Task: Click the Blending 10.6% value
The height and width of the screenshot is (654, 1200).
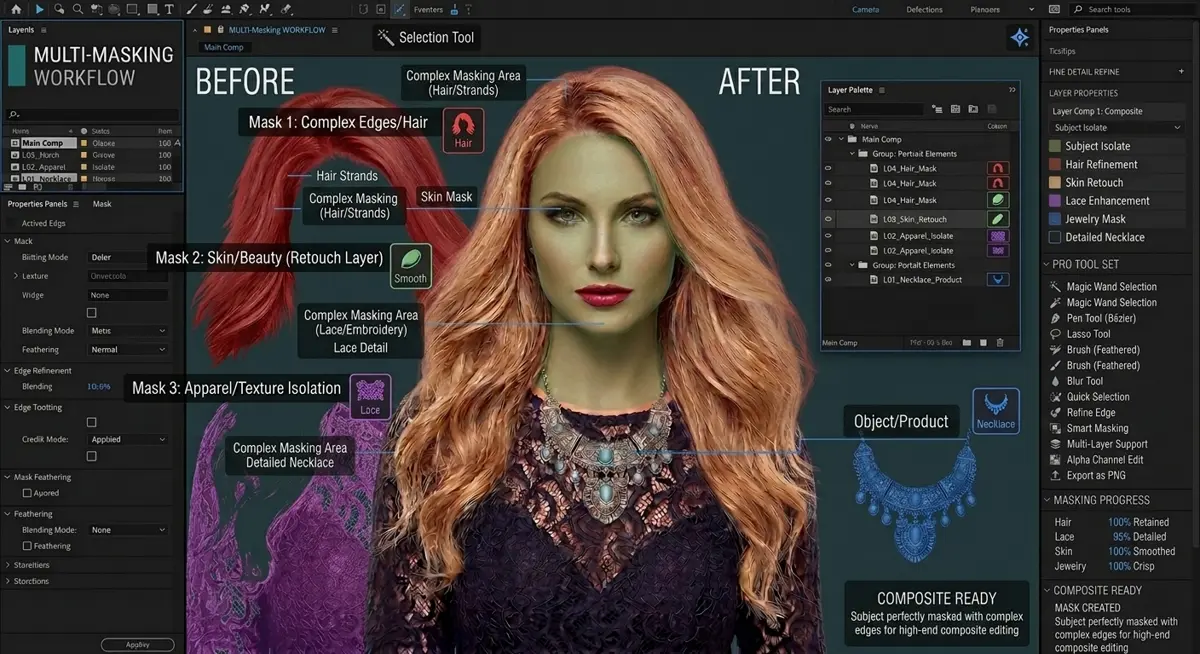Action: tap(99, 386)
